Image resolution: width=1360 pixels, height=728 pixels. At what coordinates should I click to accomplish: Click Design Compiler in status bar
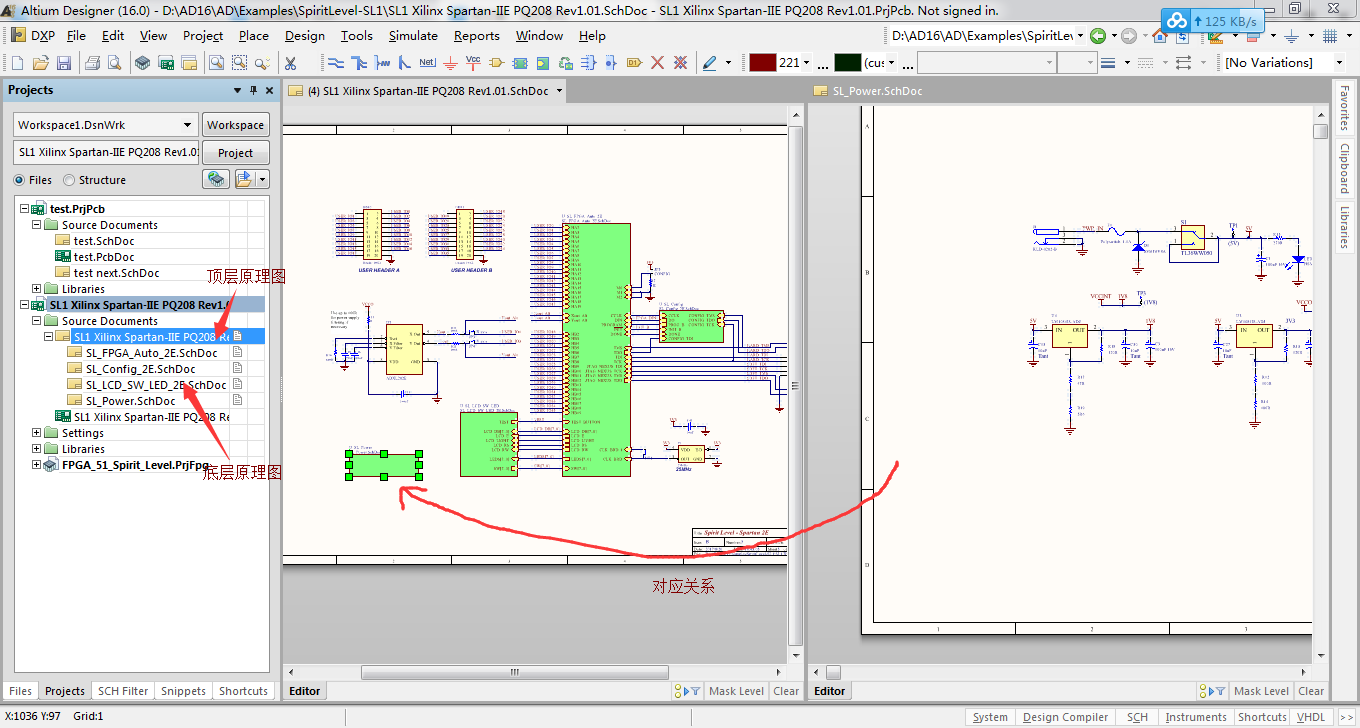tap(1065, 717)
